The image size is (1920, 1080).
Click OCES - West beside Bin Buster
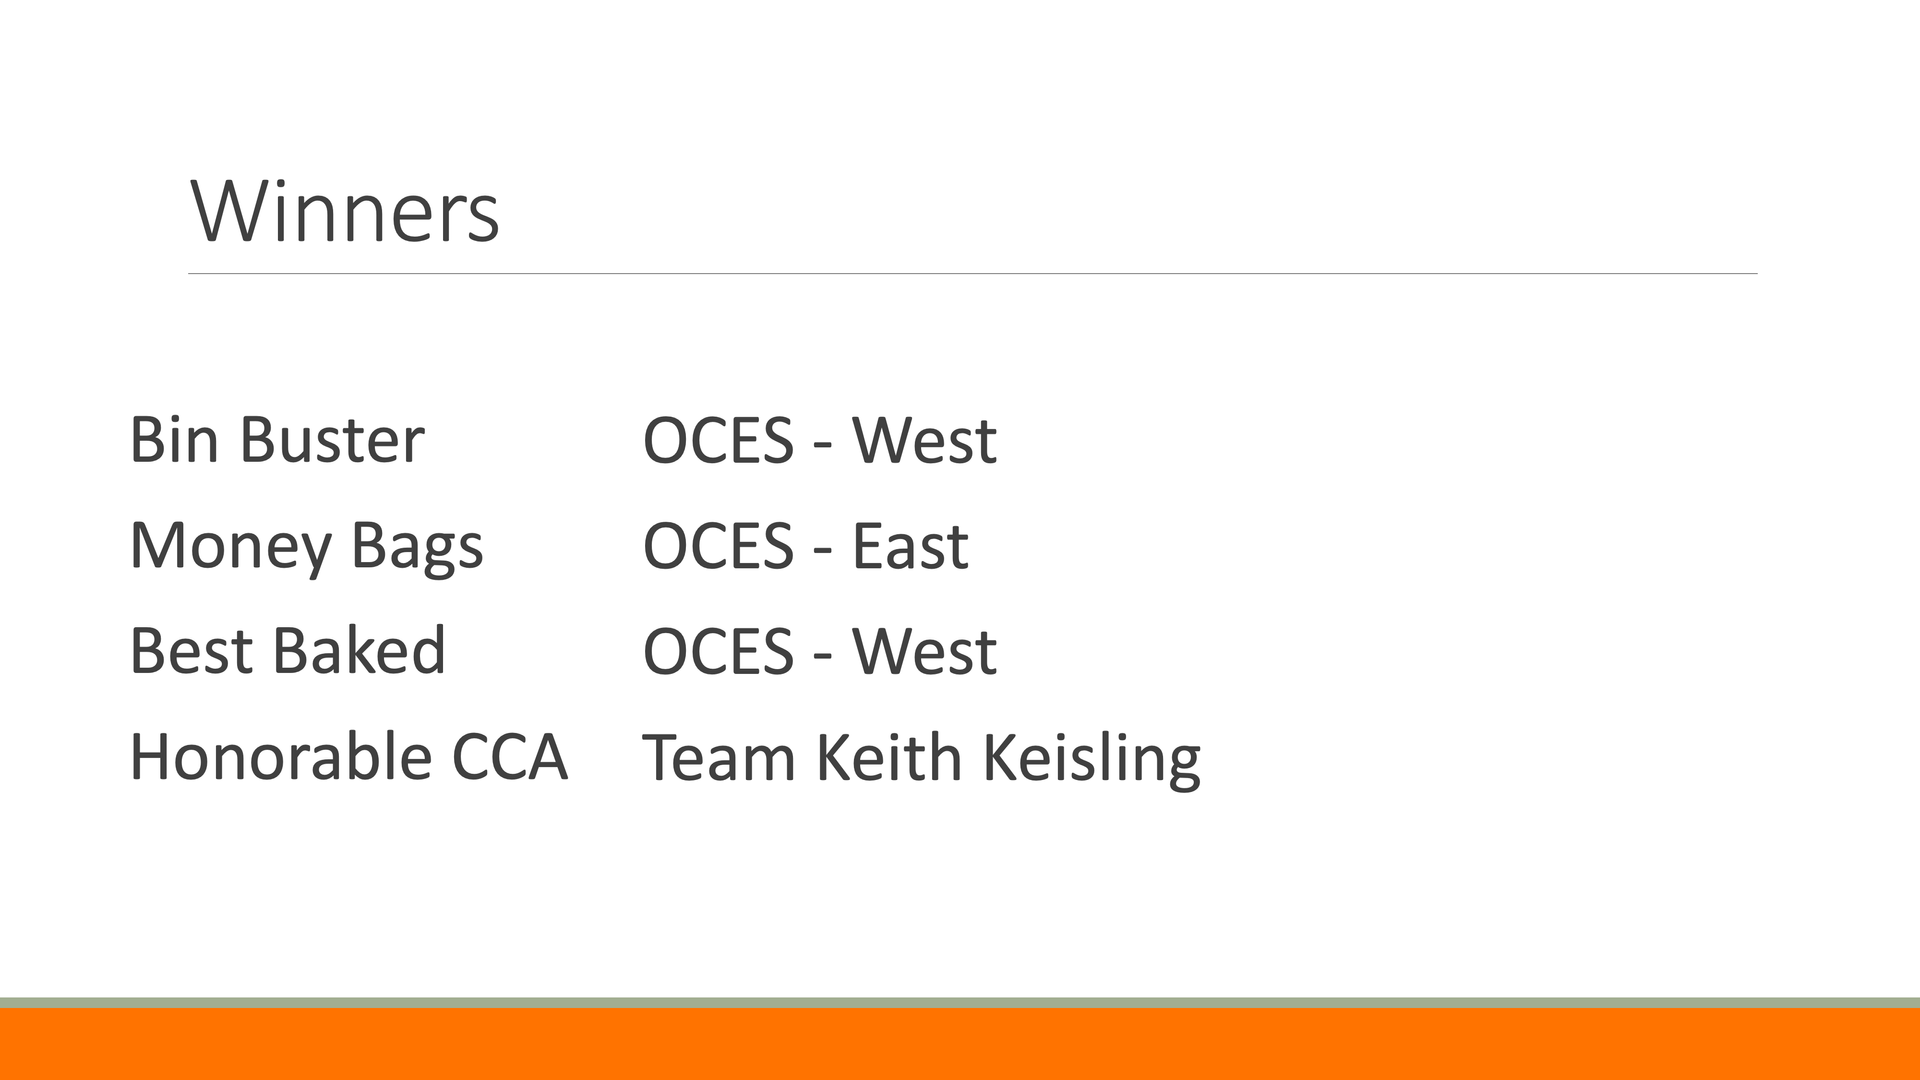(x=819, y=440)
